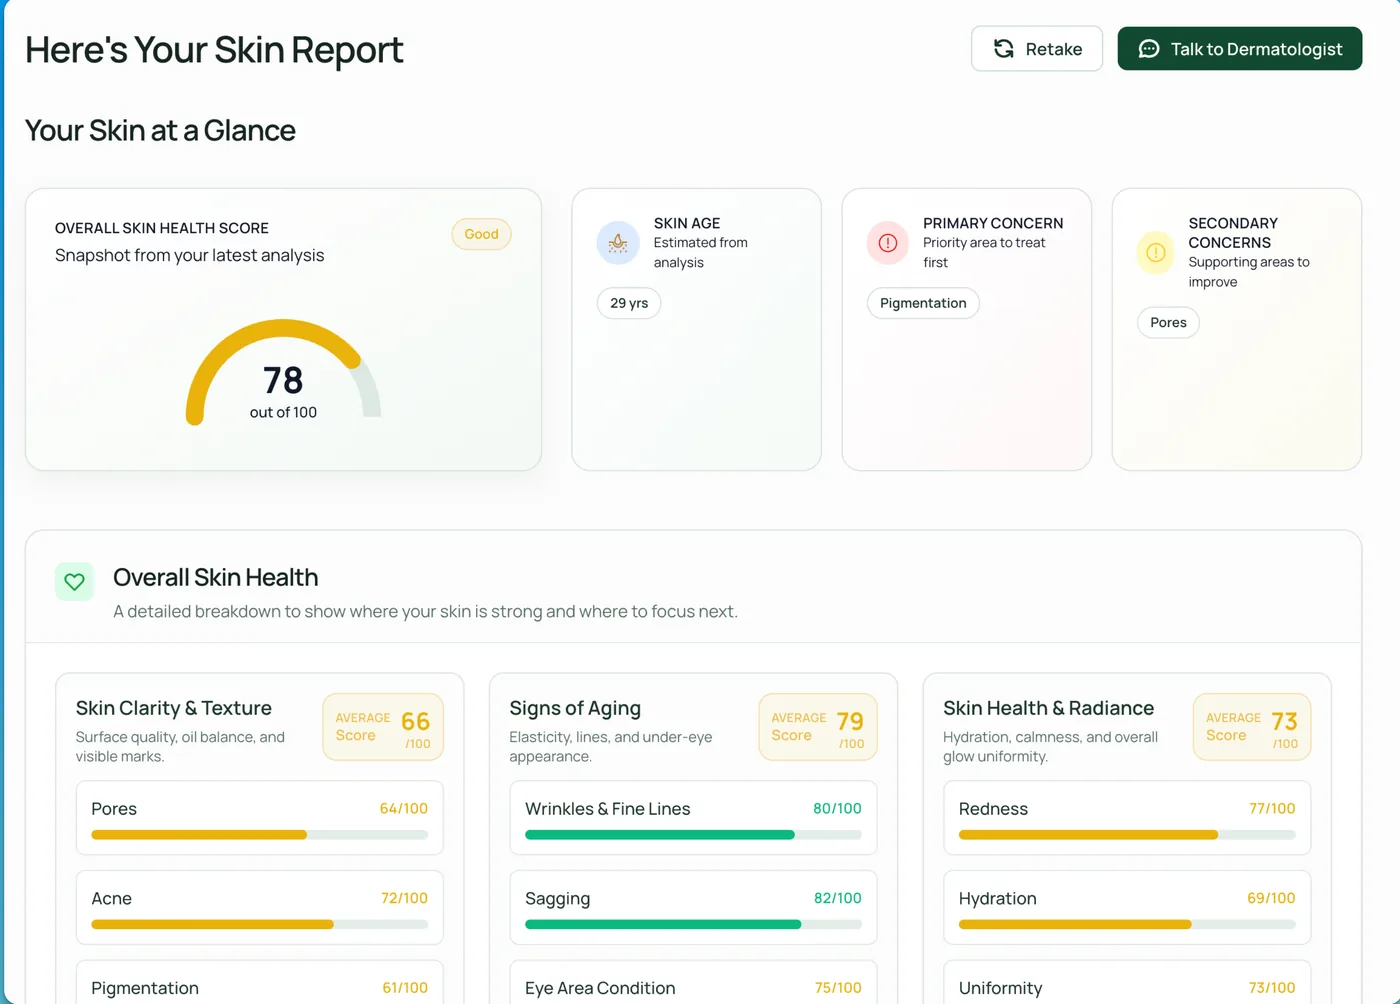This screenshot has height=1004, width=1400.
Task: Click the Redness progress bar
Action: click(x=1127, y=835)
